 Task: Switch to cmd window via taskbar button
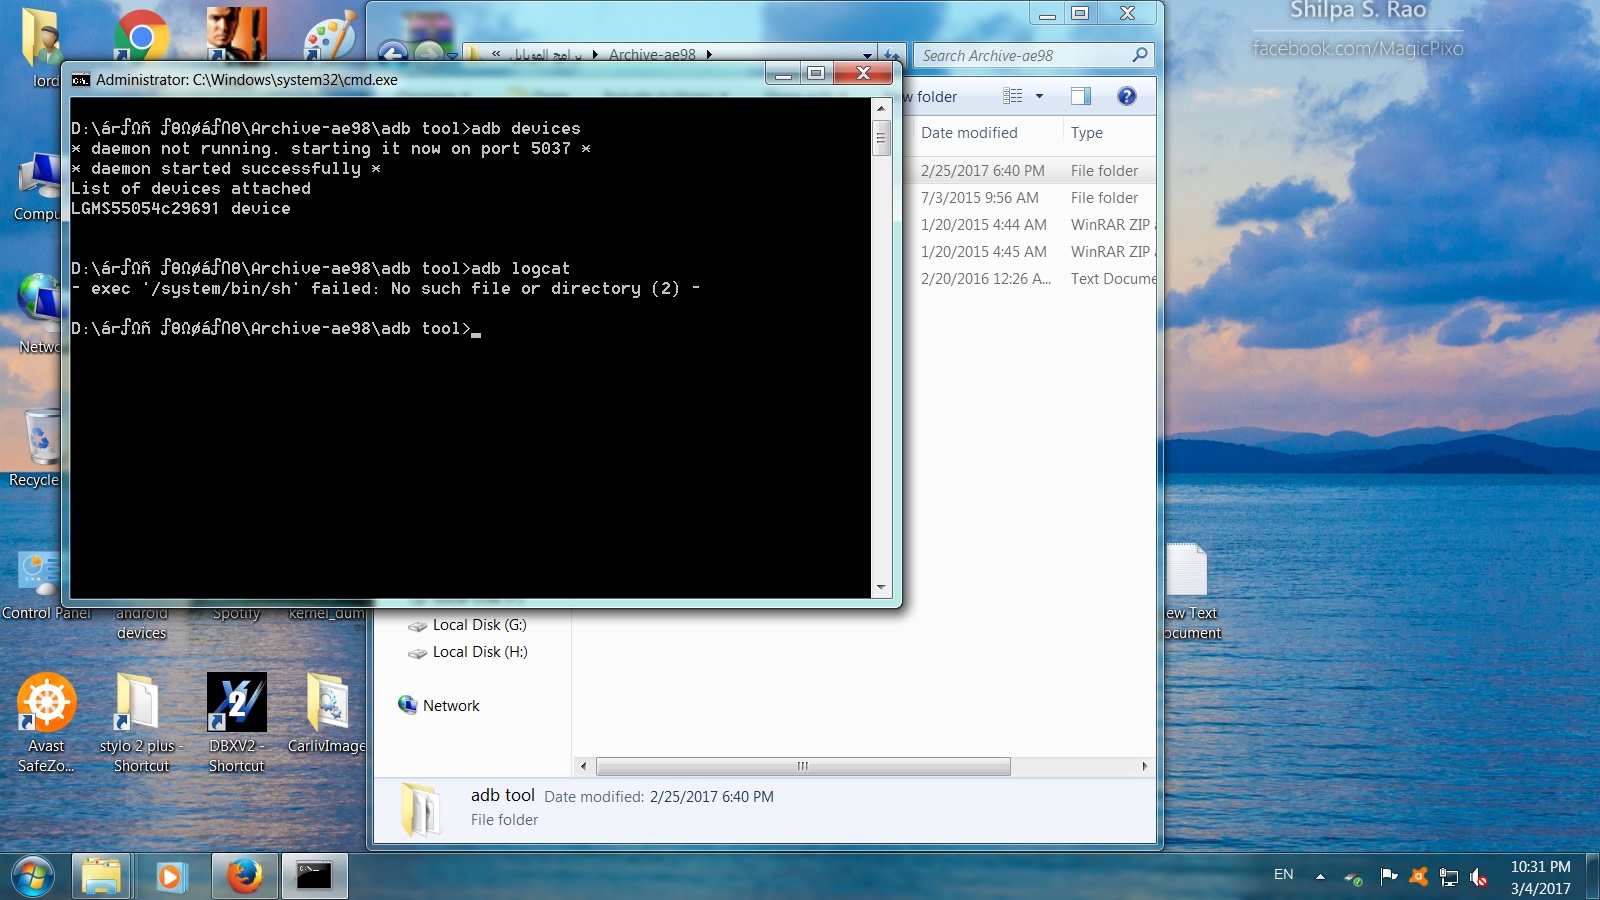click(314, 876)
